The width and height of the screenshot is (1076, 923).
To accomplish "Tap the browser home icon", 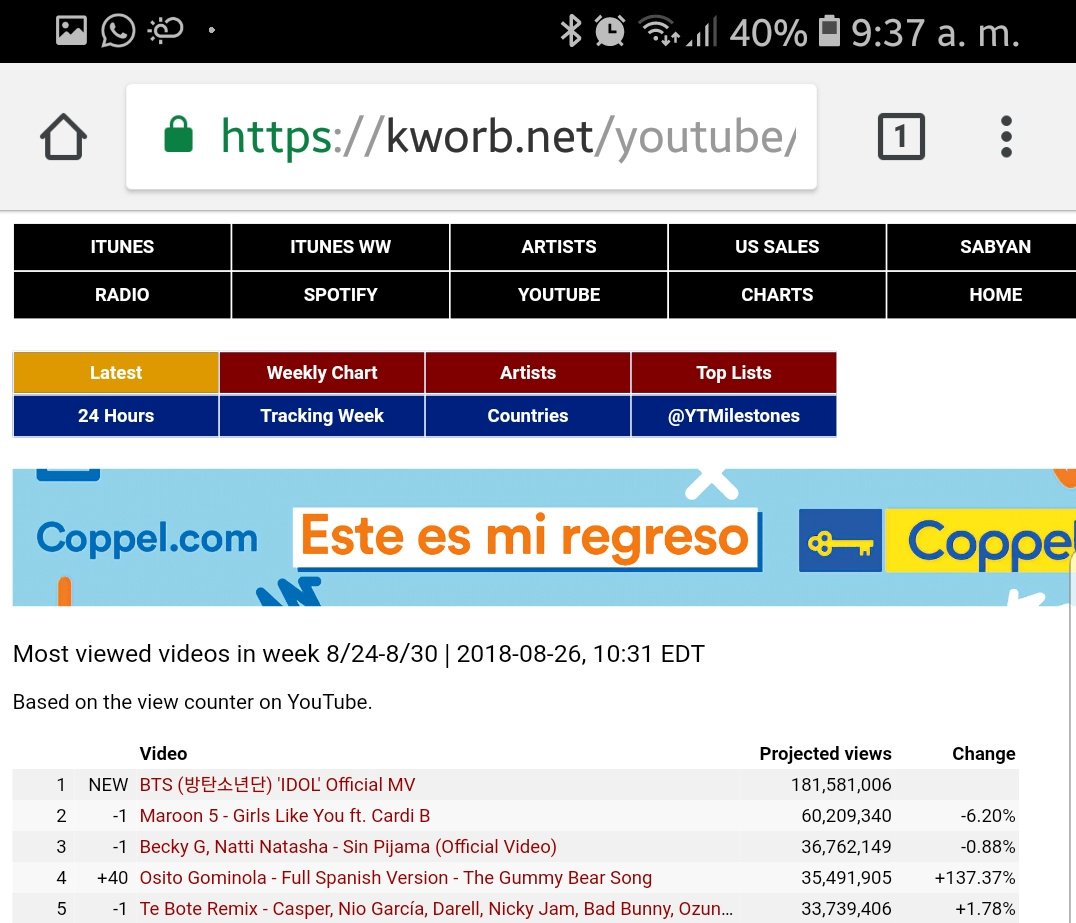I will [63, 137].
